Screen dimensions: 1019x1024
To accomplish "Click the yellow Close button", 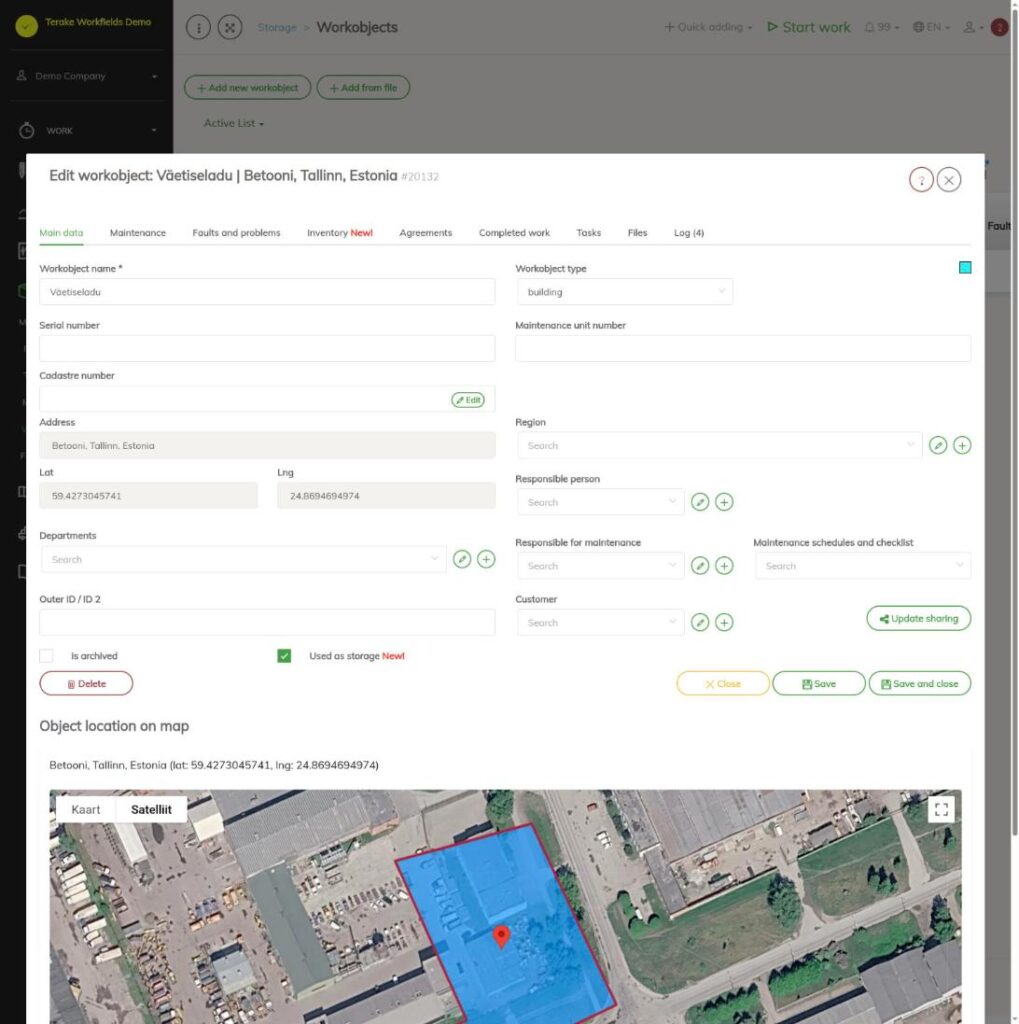I will pyautogui.click(x=723, y=684).
